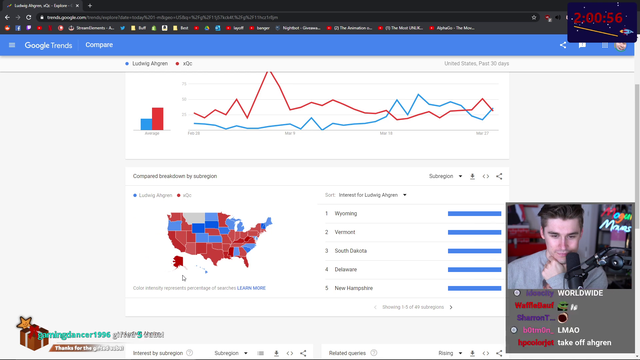Viewport: 640px width, 360px height.
Task: Open help for Related queries
Action: (373, 353)
